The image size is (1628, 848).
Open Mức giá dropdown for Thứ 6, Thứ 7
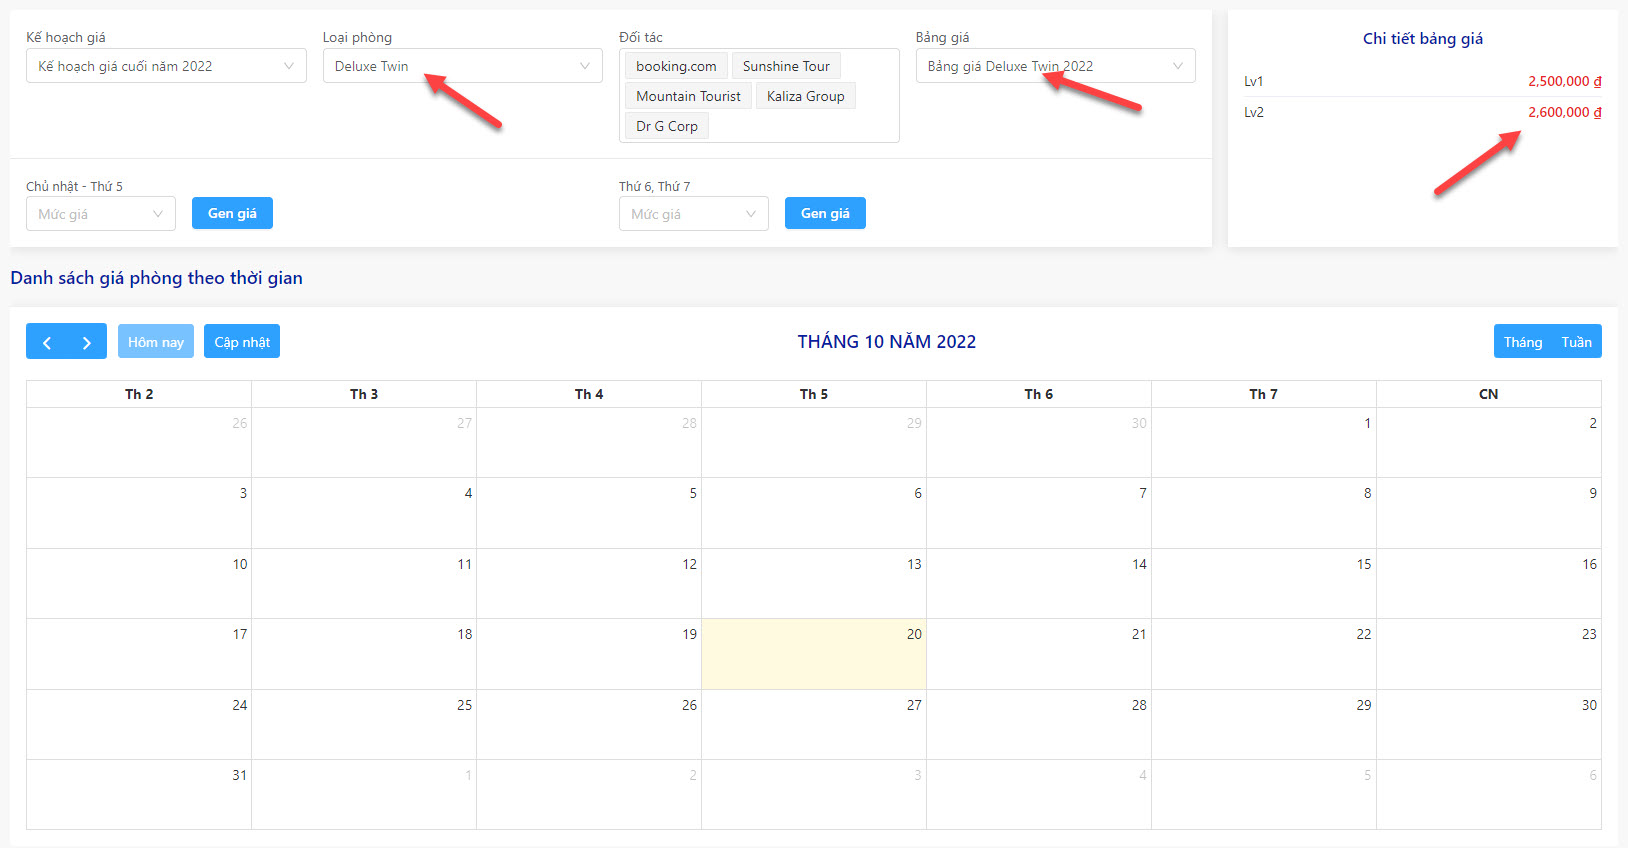[x=693, y=214]
